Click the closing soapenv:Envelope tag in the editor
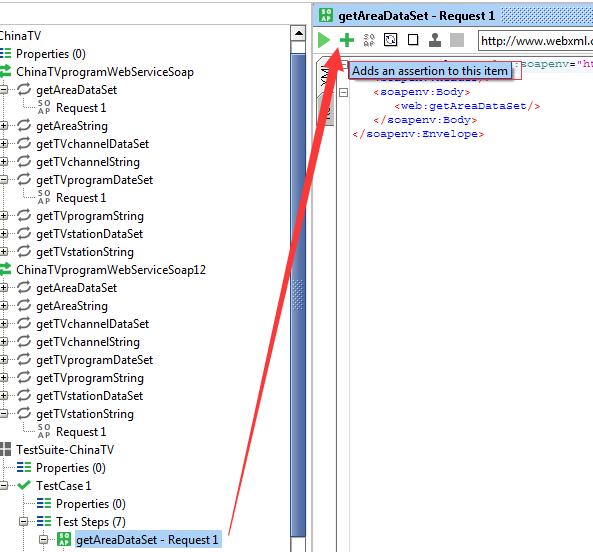This screenshot has width=593, height=552. coord(418,134)
